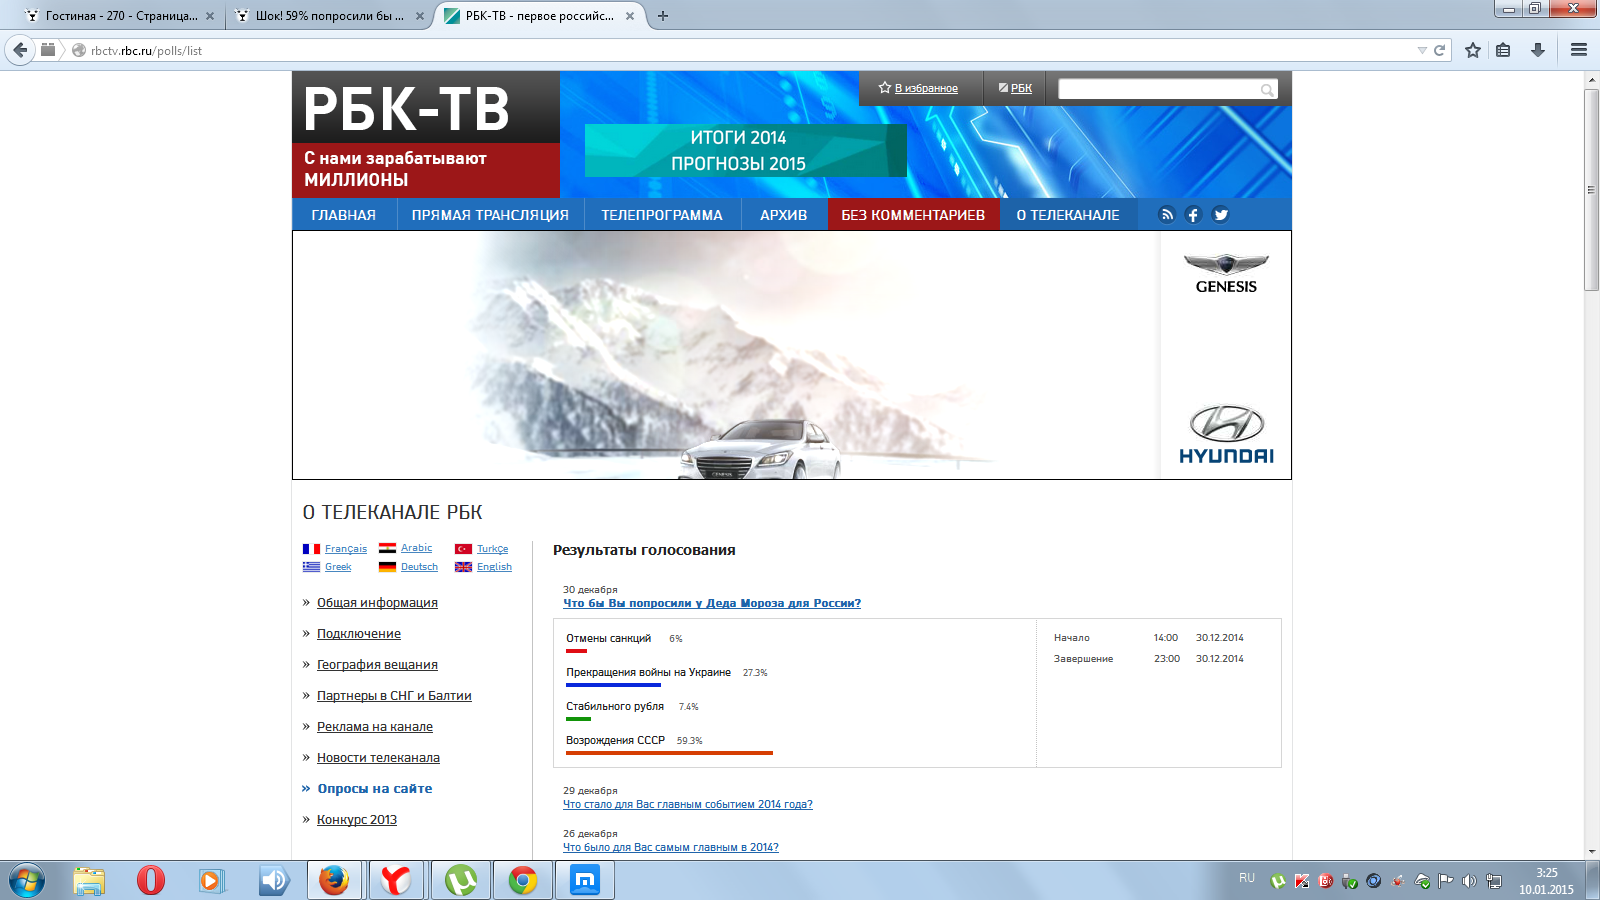This screenshot has height=900, width=1600.
Task: Open 'Опросы на сайте' sidebar link
Action: coord(375,789)
